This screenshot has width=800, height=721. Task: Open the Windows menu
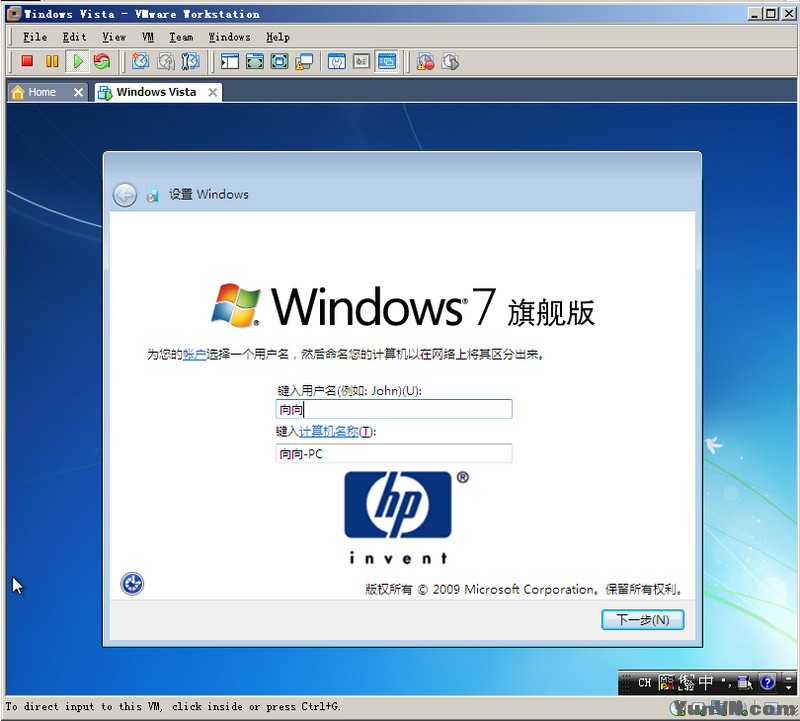[230, 37]
